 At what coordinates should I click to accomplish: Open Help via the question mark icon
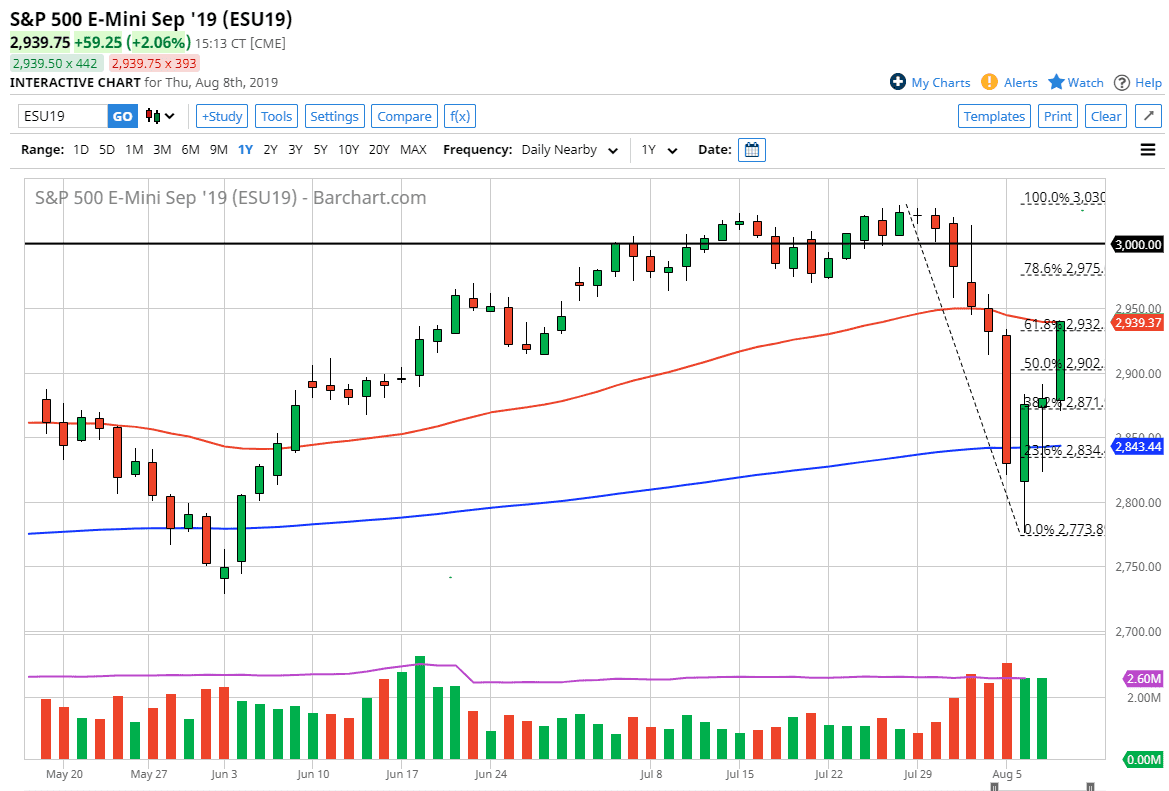click(1120, 82)
